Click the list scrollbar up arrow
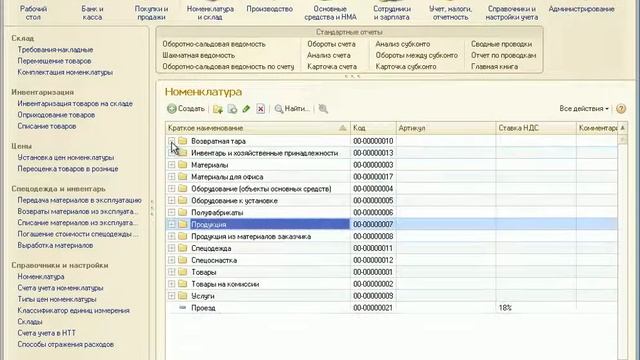The image size is (640, 360). pyautogui.click(x=622, y=128)
